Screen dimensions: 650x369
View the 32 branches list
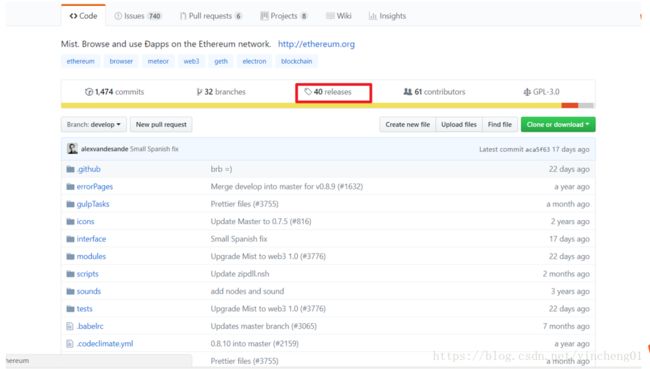click(221, 92)
